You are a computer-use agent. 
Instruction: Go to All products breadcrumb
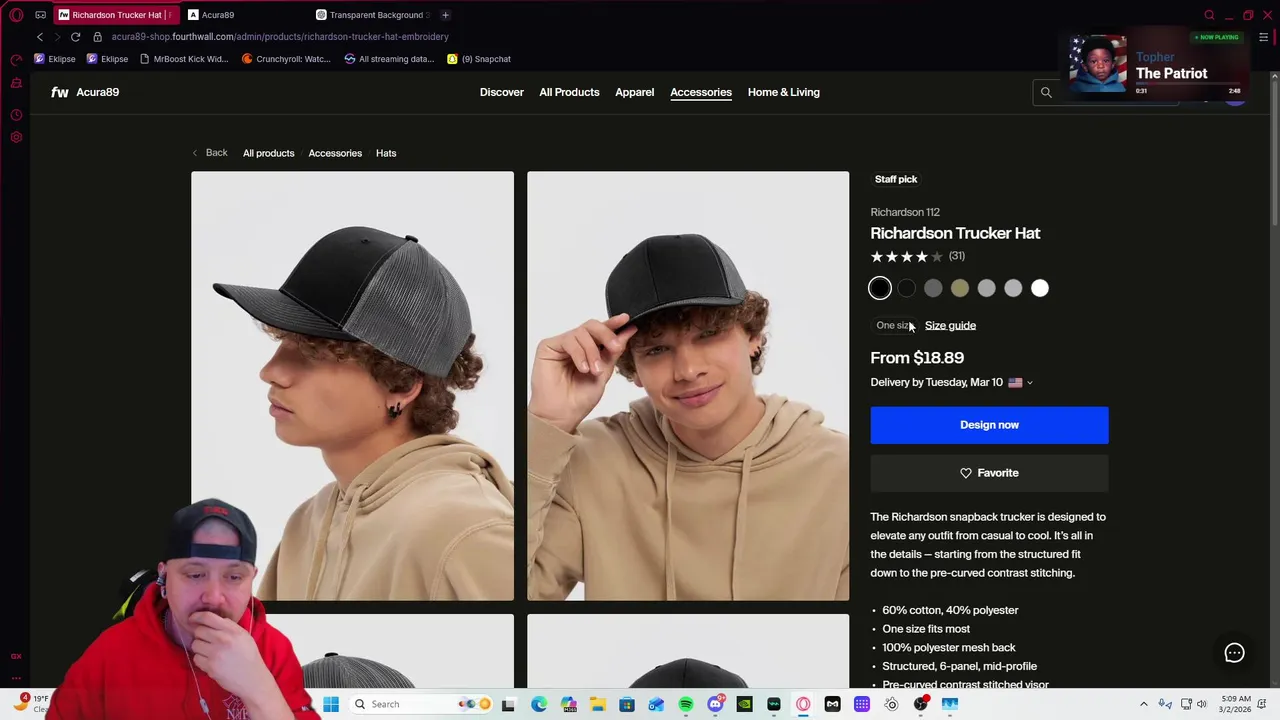pos(269,153)
